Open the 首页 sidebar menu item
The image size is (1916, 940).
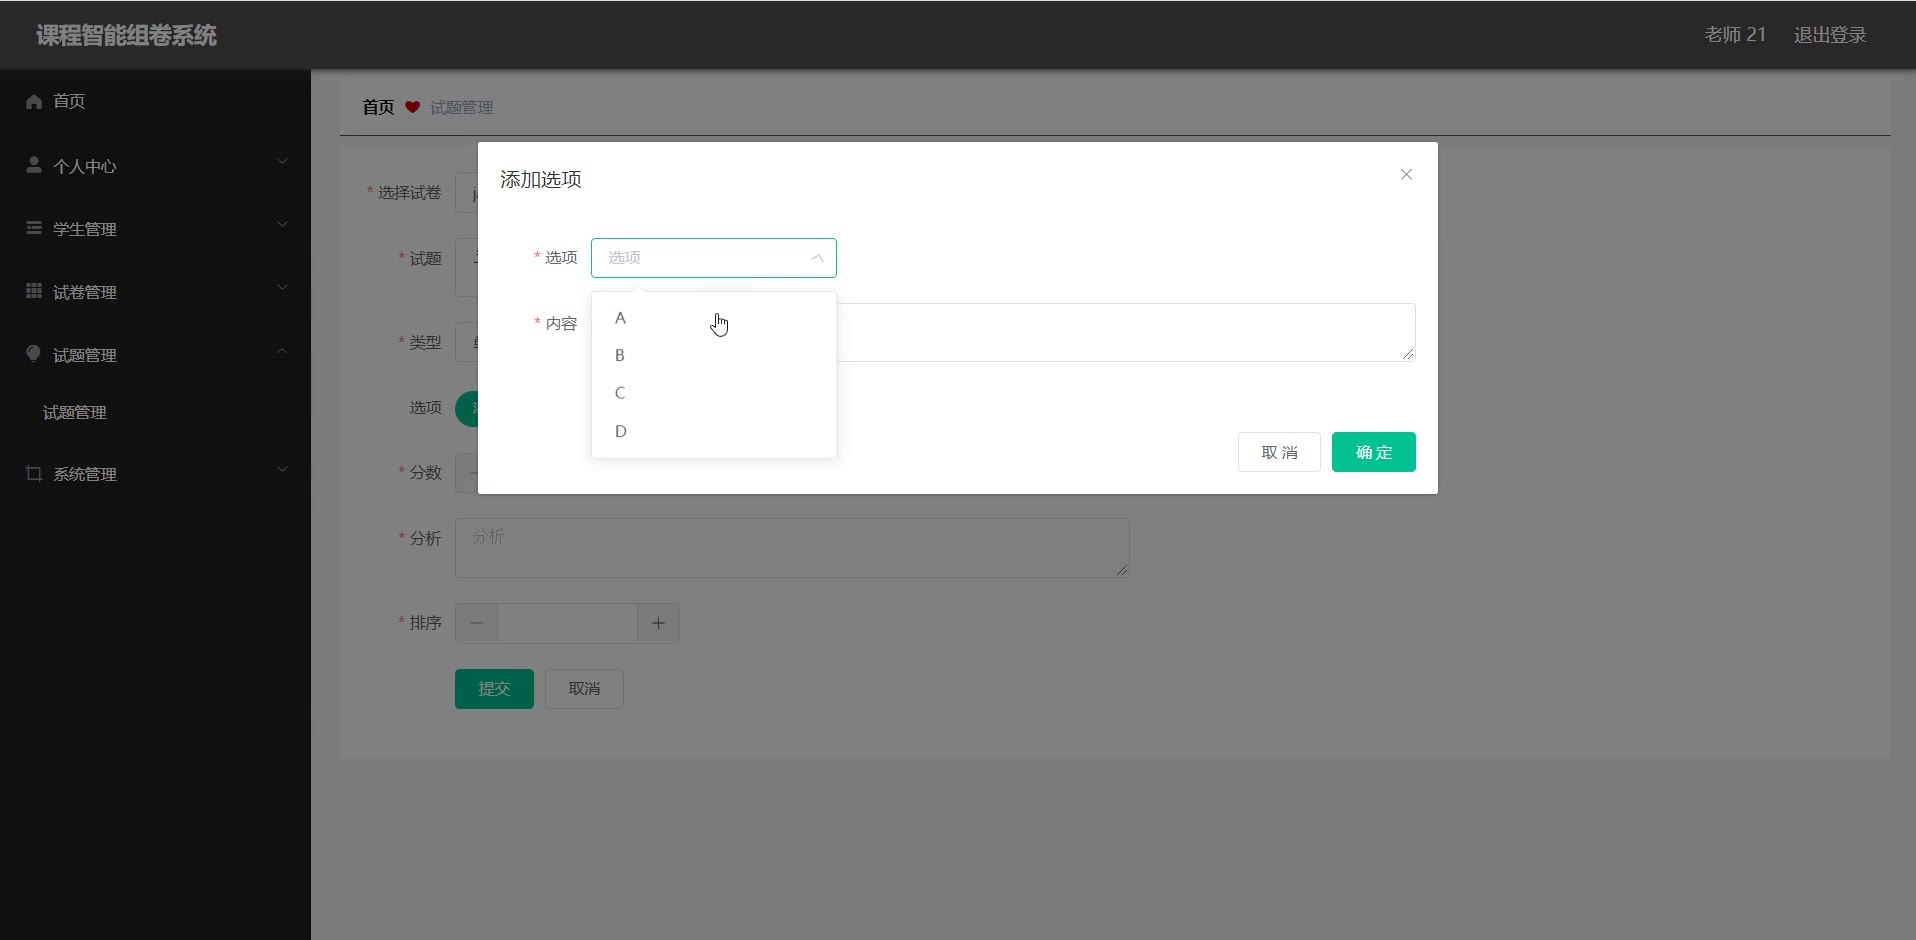point(155,101)
